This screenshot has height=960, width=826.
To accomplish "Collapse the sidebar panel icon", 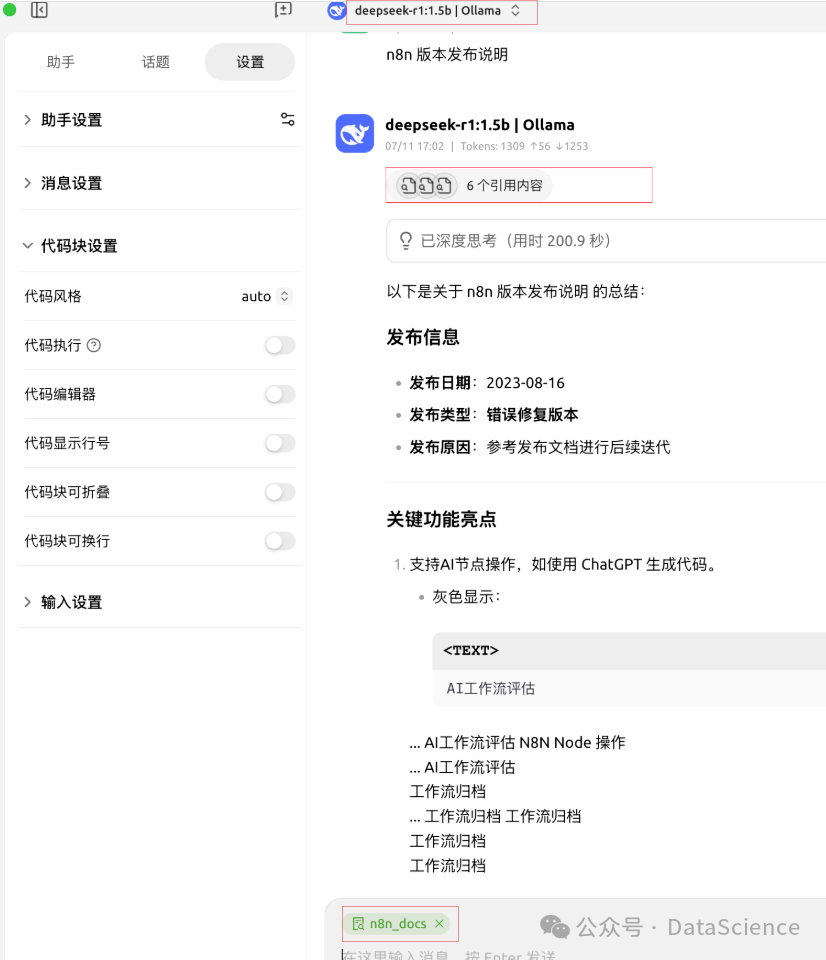I will 39,10.
